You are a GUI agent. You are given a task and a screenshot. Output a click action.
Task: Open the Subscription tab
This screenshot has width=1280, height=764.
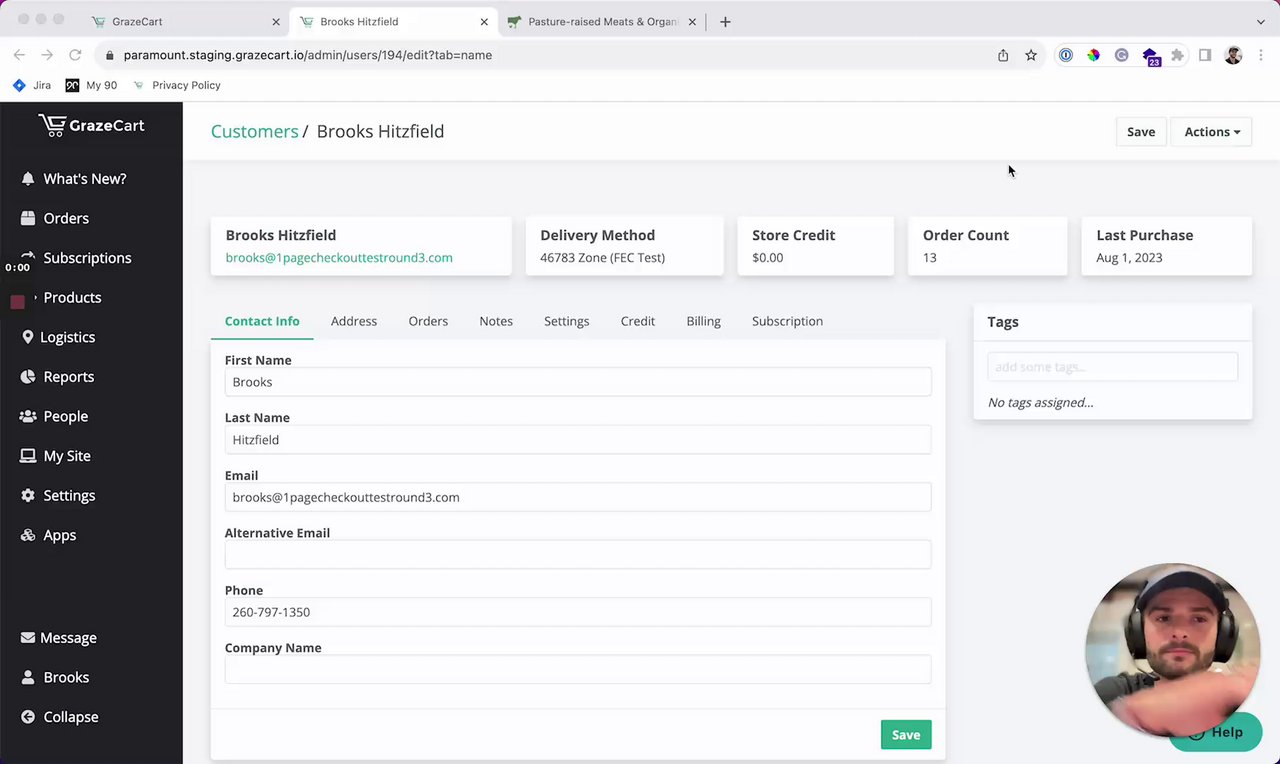[x=787, y=321]
